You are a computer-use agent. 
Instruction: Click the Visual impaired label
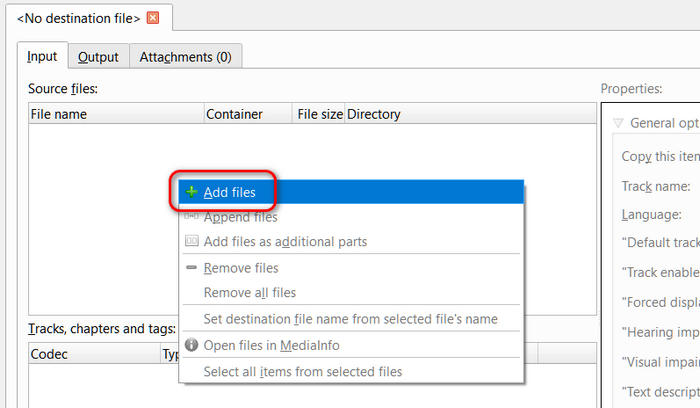pyautogui.click(x=661, y=362)
